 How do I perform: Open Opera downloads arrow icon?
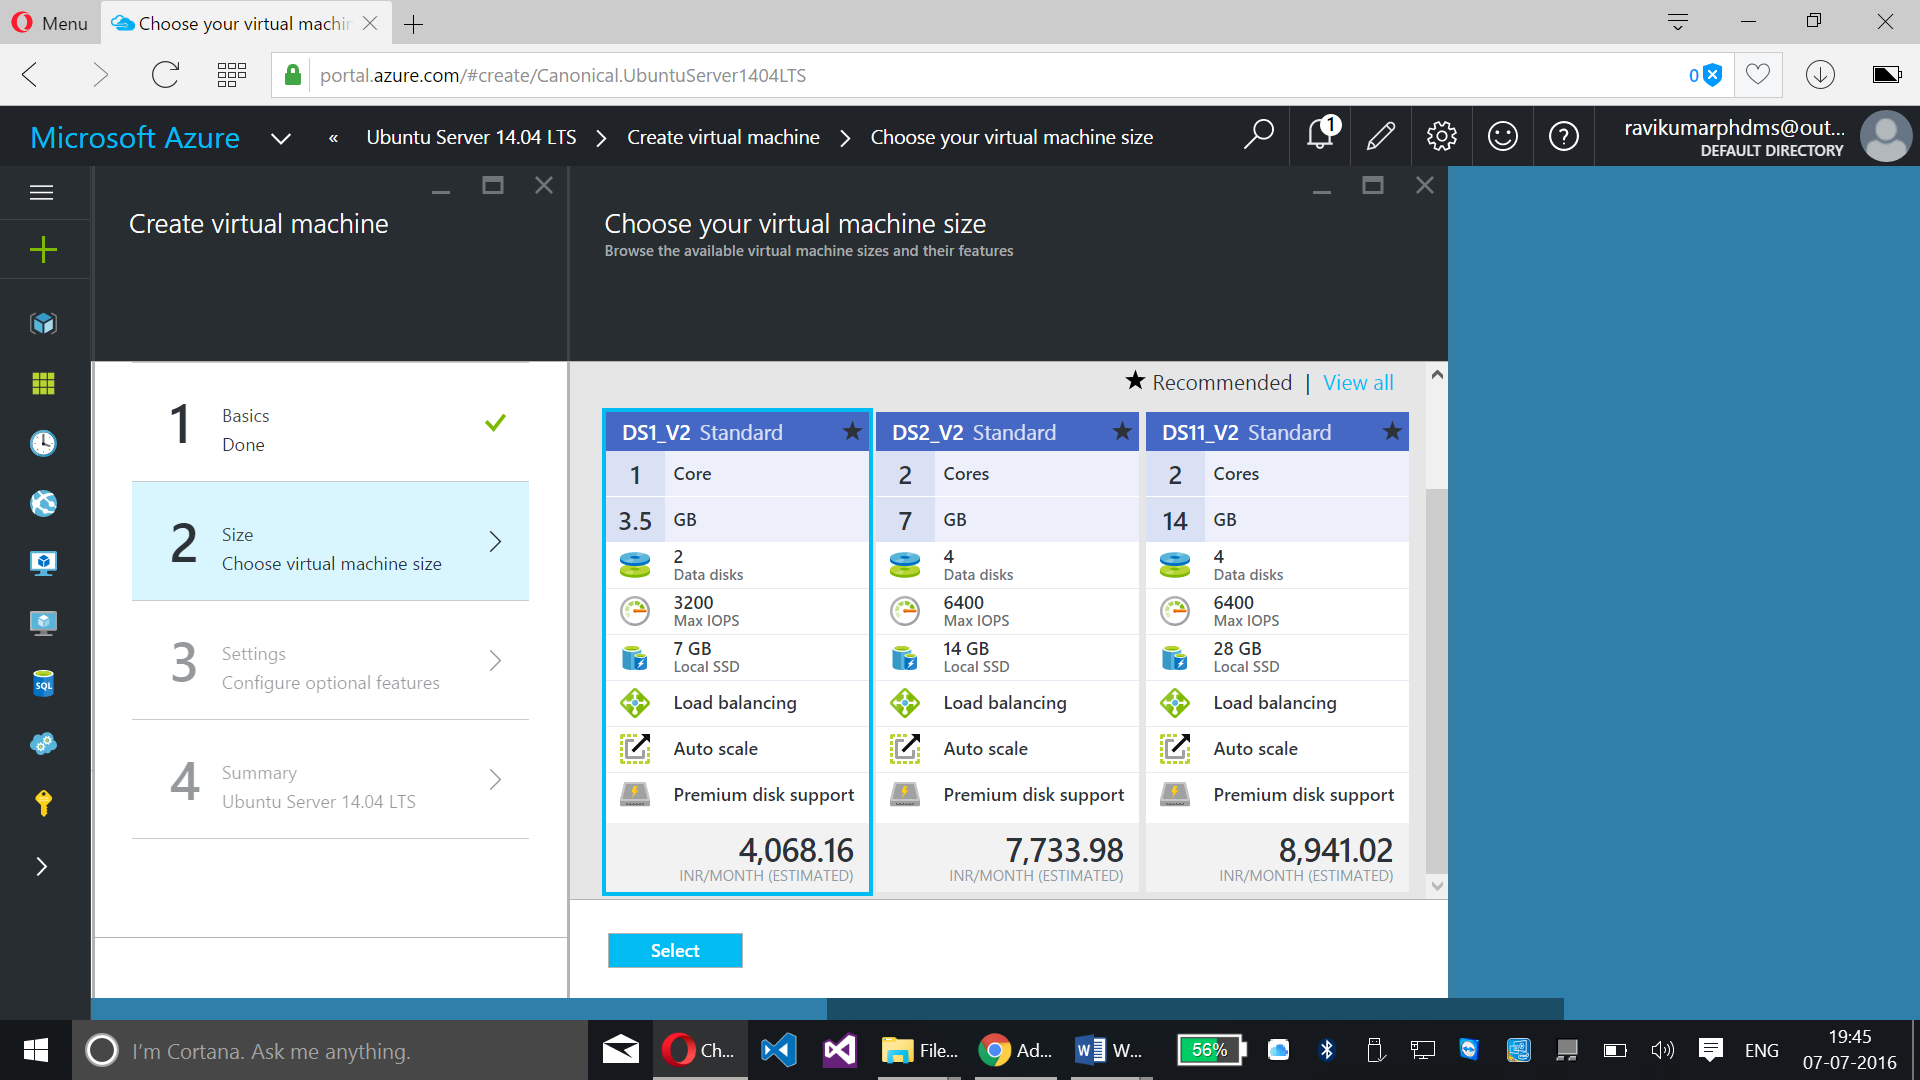[x=1820, y=74]
